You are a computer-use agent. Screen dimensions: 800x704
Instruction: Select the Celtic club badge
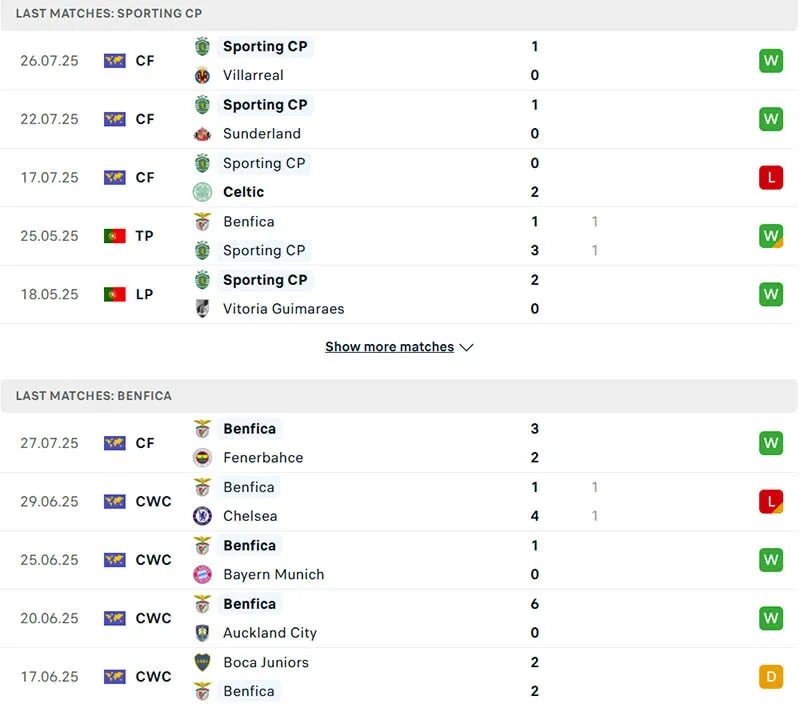(203, 192)
